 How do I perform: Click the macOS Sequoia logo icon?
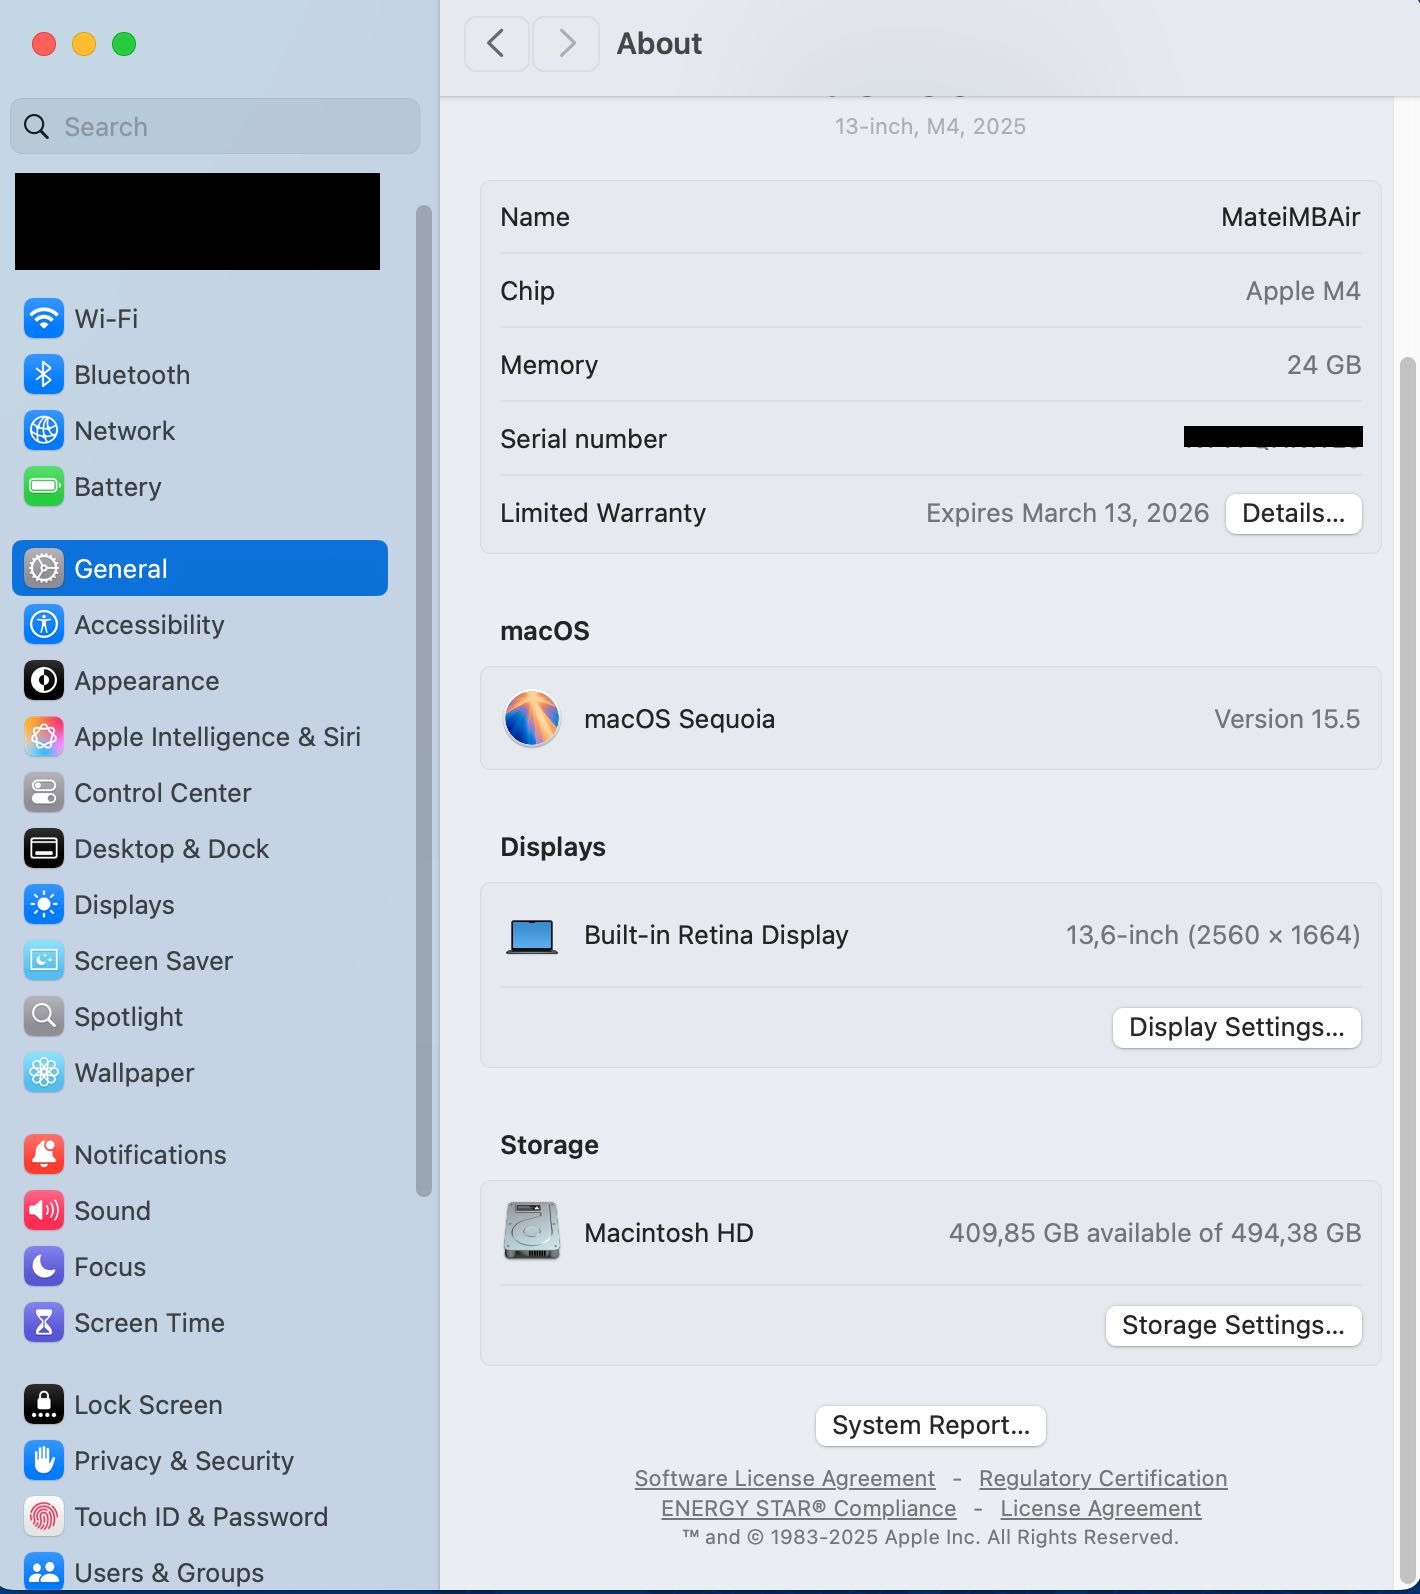[532, 719]
